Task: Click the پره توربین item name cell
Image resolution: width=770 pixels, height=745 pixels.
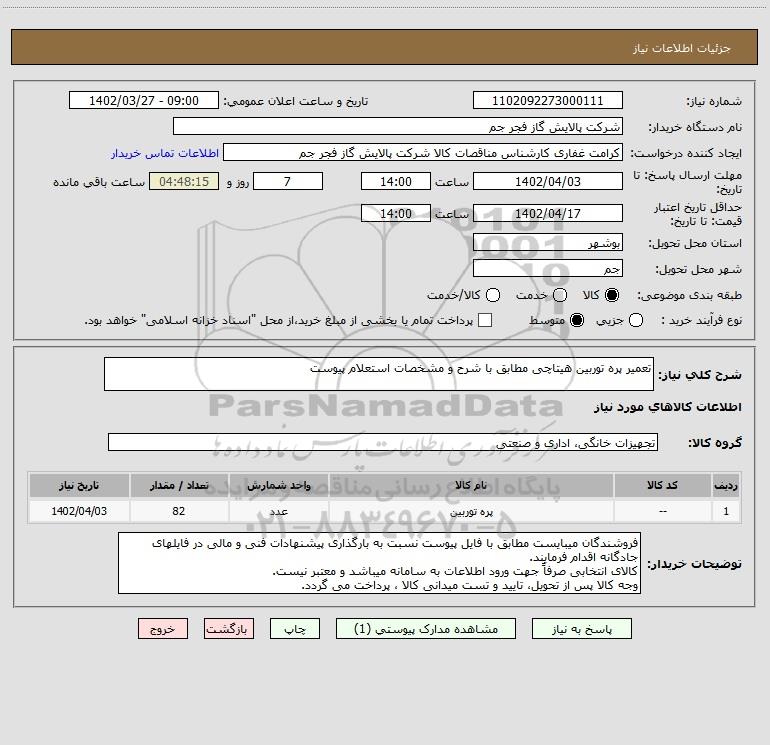Action: (x=471, y=512)
